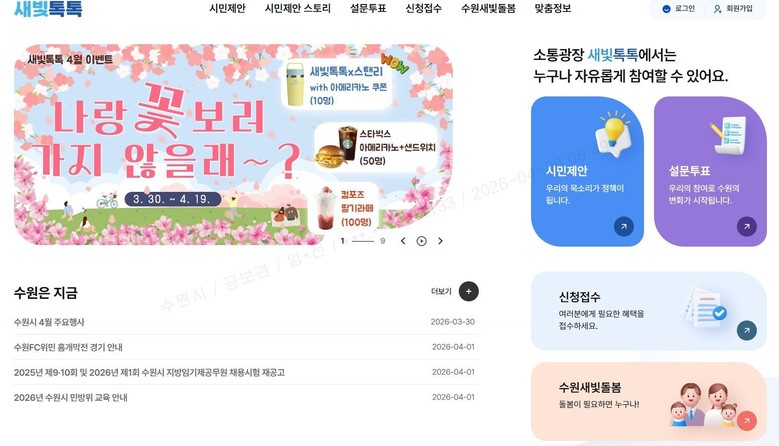
Task: Open the 설문투표 menu item
Action: click(368, 8)
